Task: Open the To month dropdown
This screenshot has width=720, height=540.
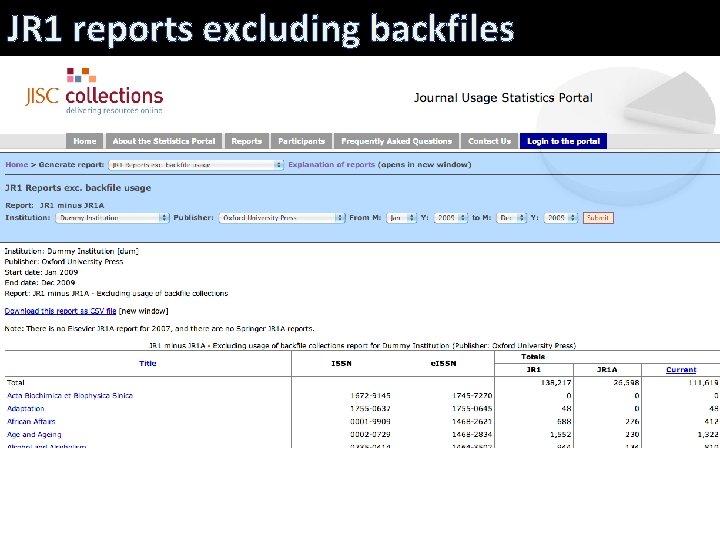Action: point(511,218)
